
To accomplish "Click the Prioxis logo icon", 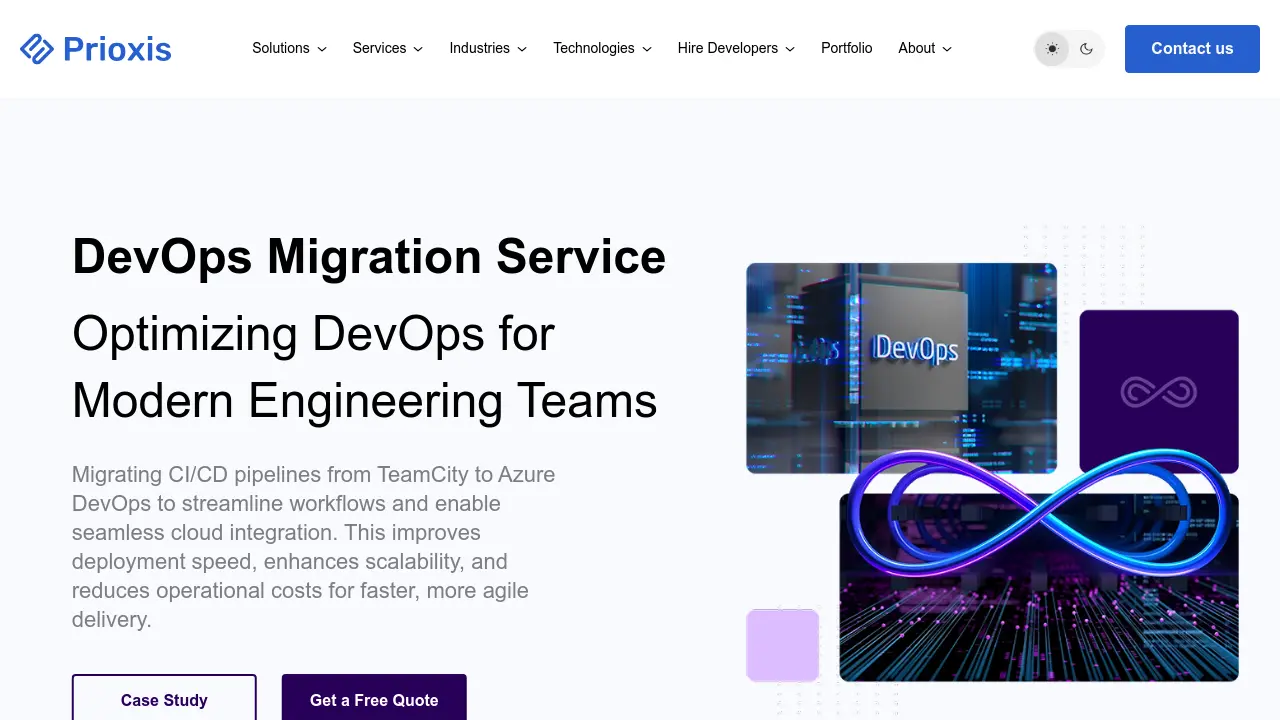I will [x=37, y=48].
